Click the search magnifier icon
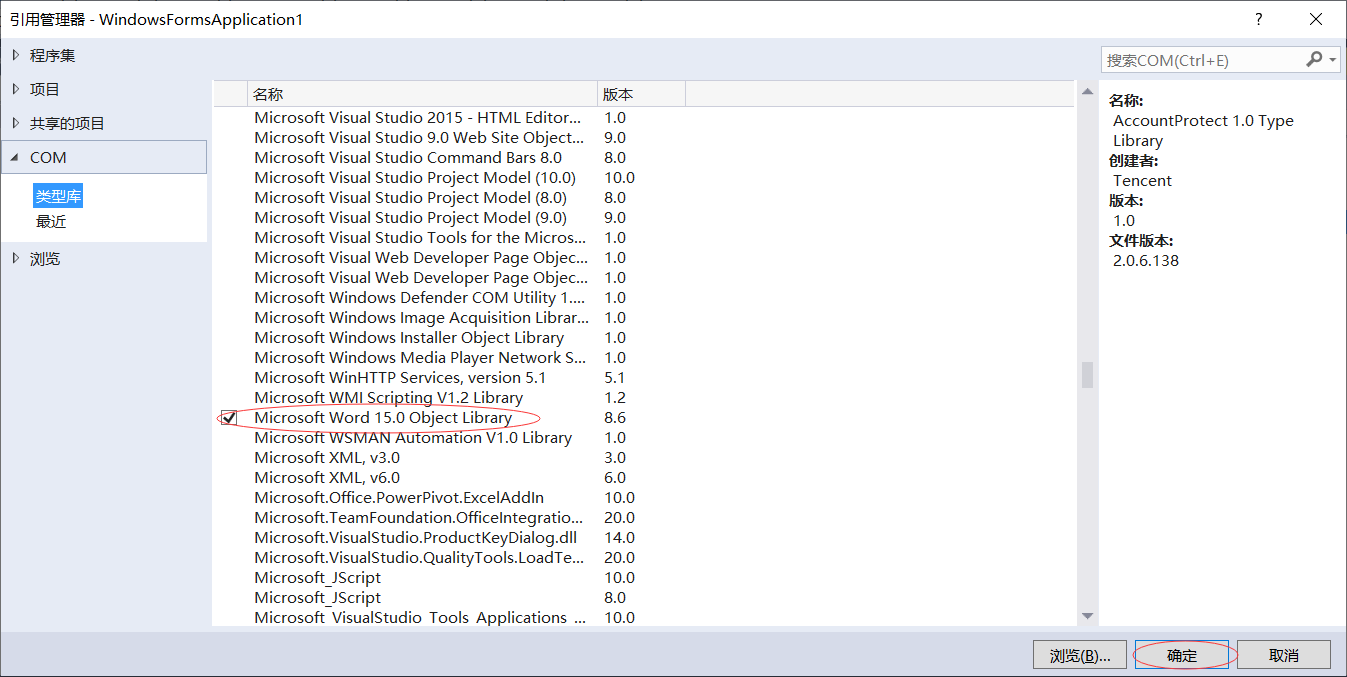This screenshot has width=1347, height=677. 1314,60
